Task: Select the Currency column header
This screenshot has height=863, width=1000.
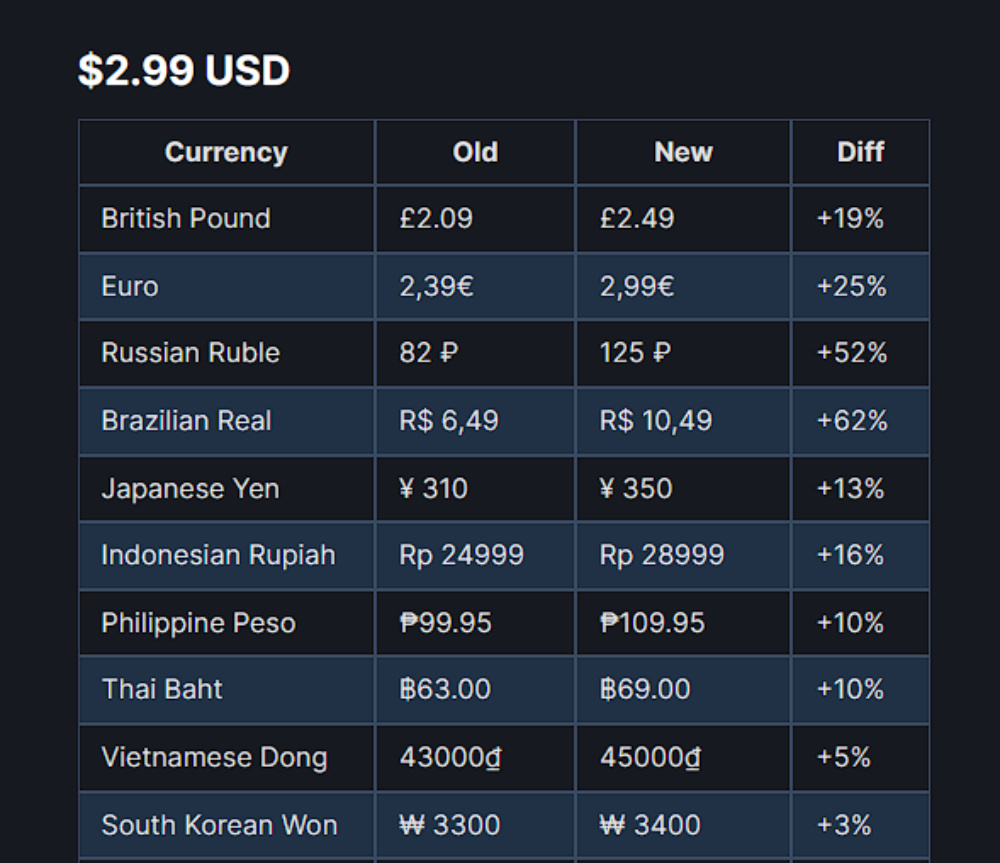Action: pyautogui.click(x=226, y=152)
